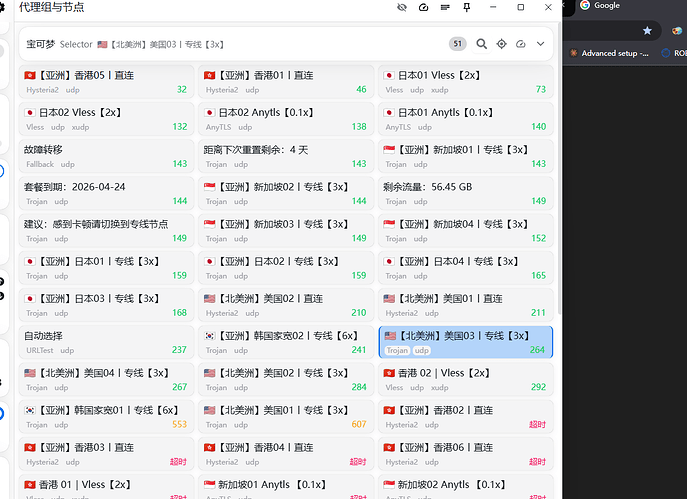Select node 【亚洲】日本04 | 专线【3x】

pos(466,268)
